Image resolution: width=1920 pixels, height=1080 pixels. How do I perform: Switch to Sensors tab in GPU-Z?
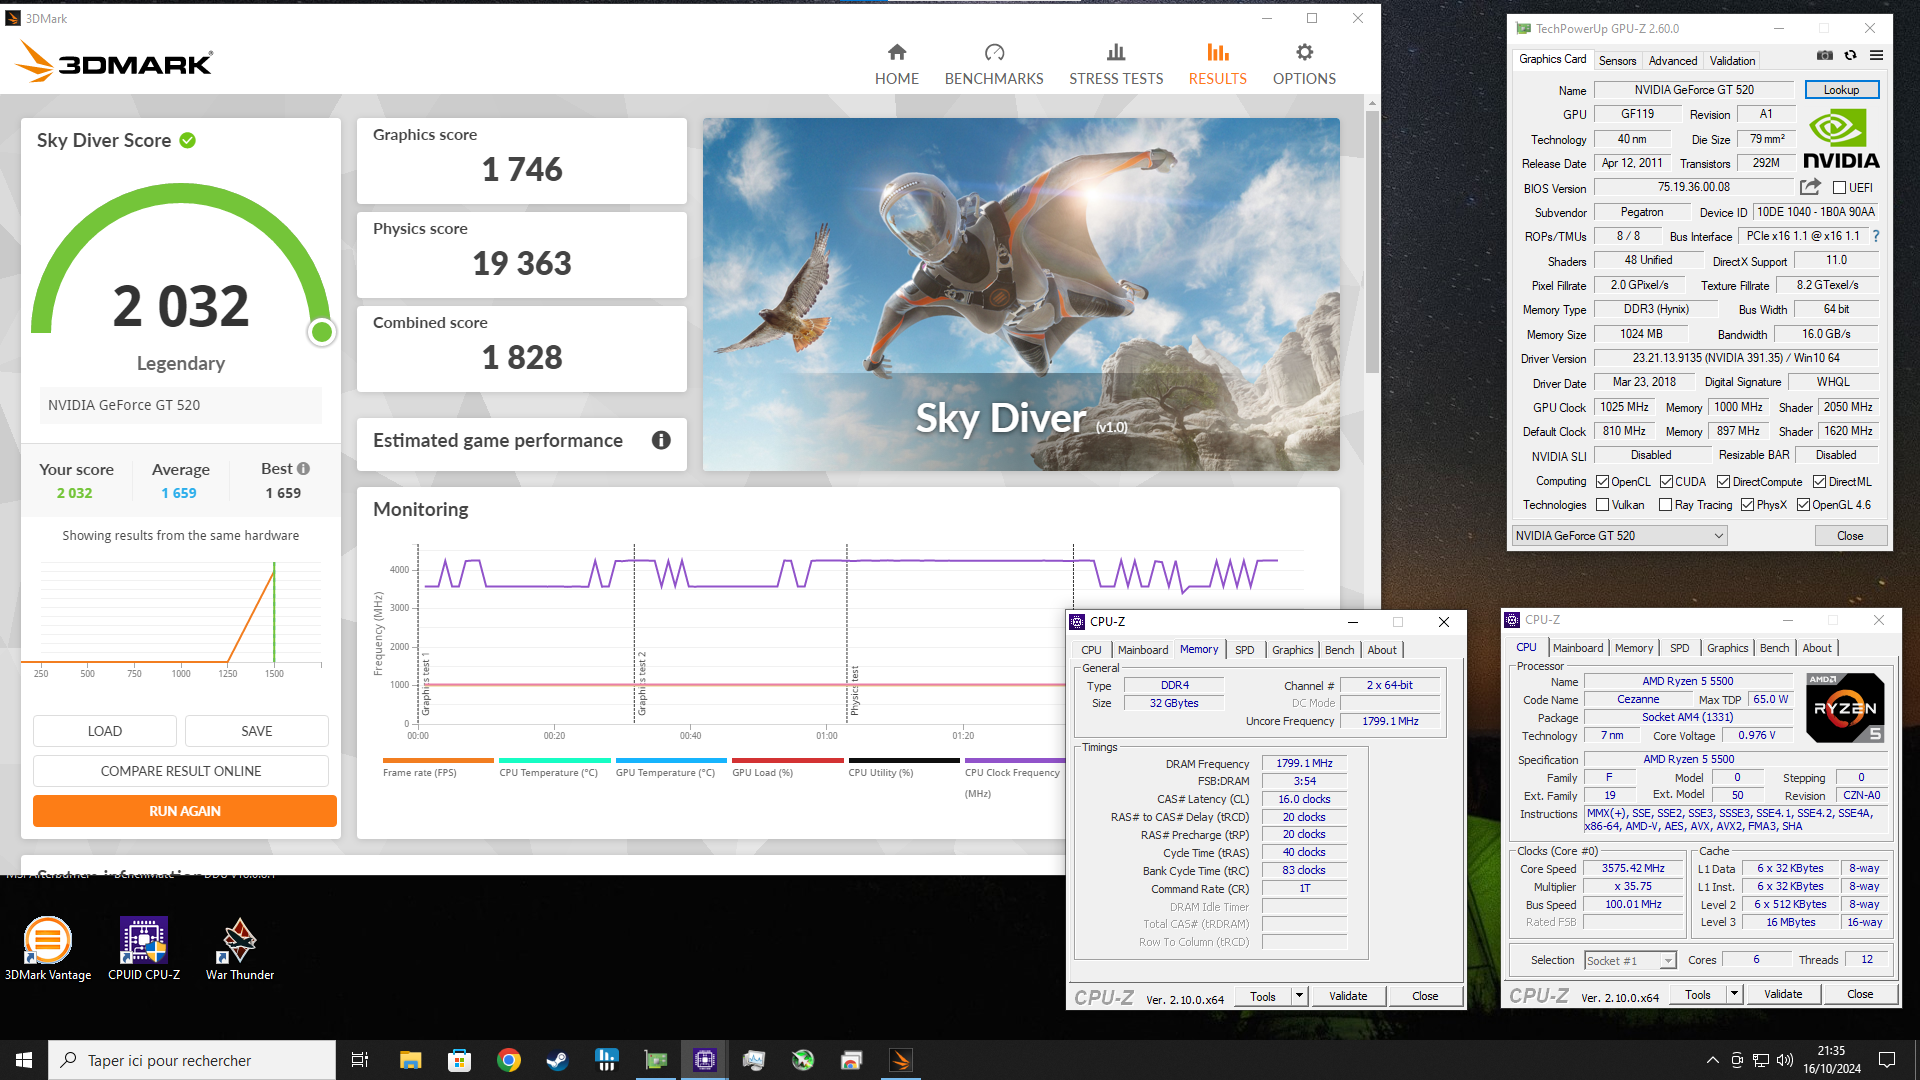pyautogui.click(x=1617, y=61)
